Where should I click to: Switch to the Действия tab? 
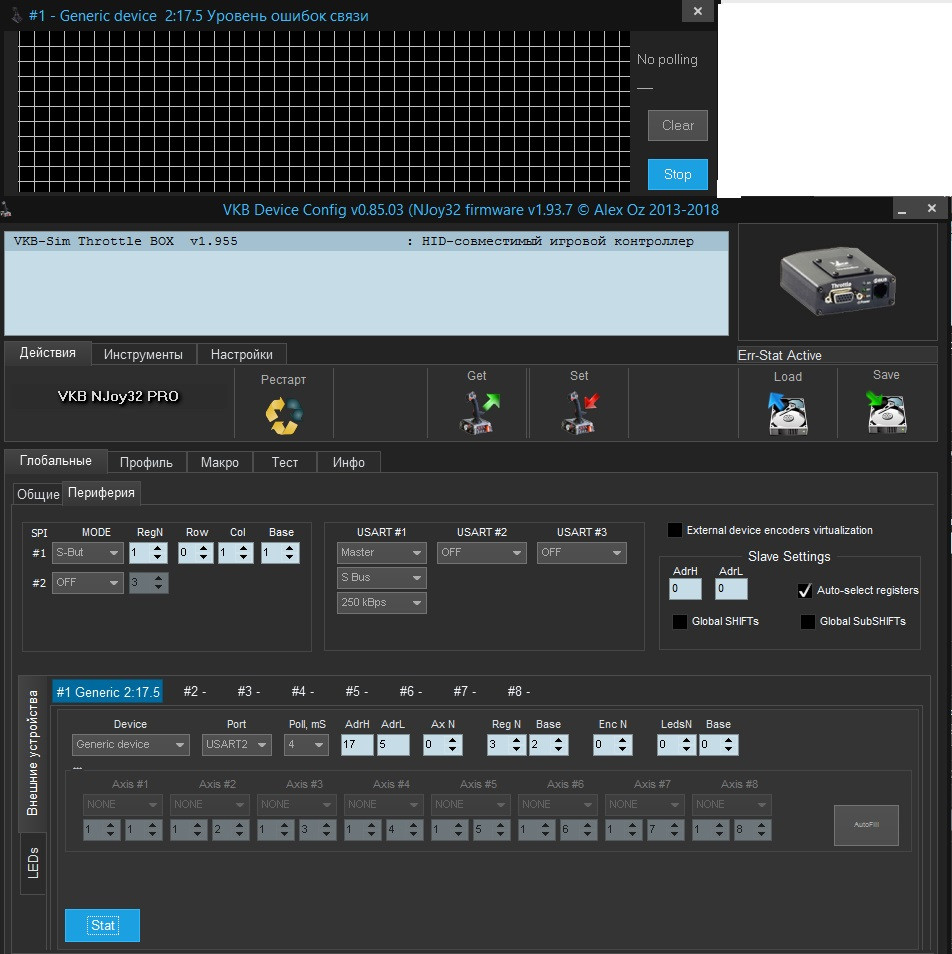tap(47, 353)
